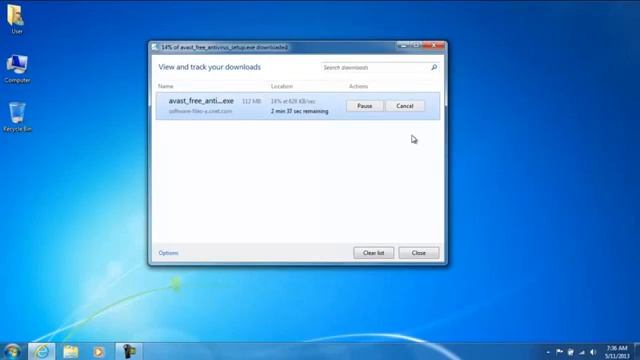
Task: Open the Windows Start menu
Action: tap(12, 351)
